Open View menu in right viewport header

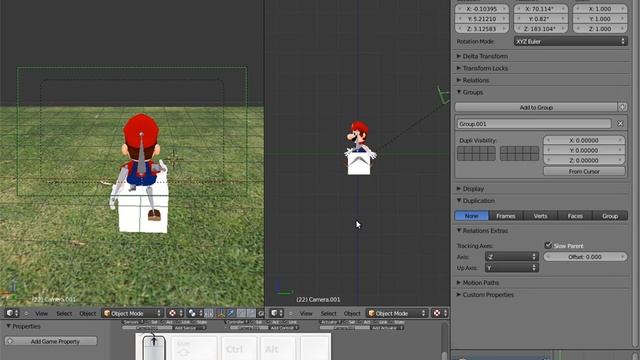point(306,313)
